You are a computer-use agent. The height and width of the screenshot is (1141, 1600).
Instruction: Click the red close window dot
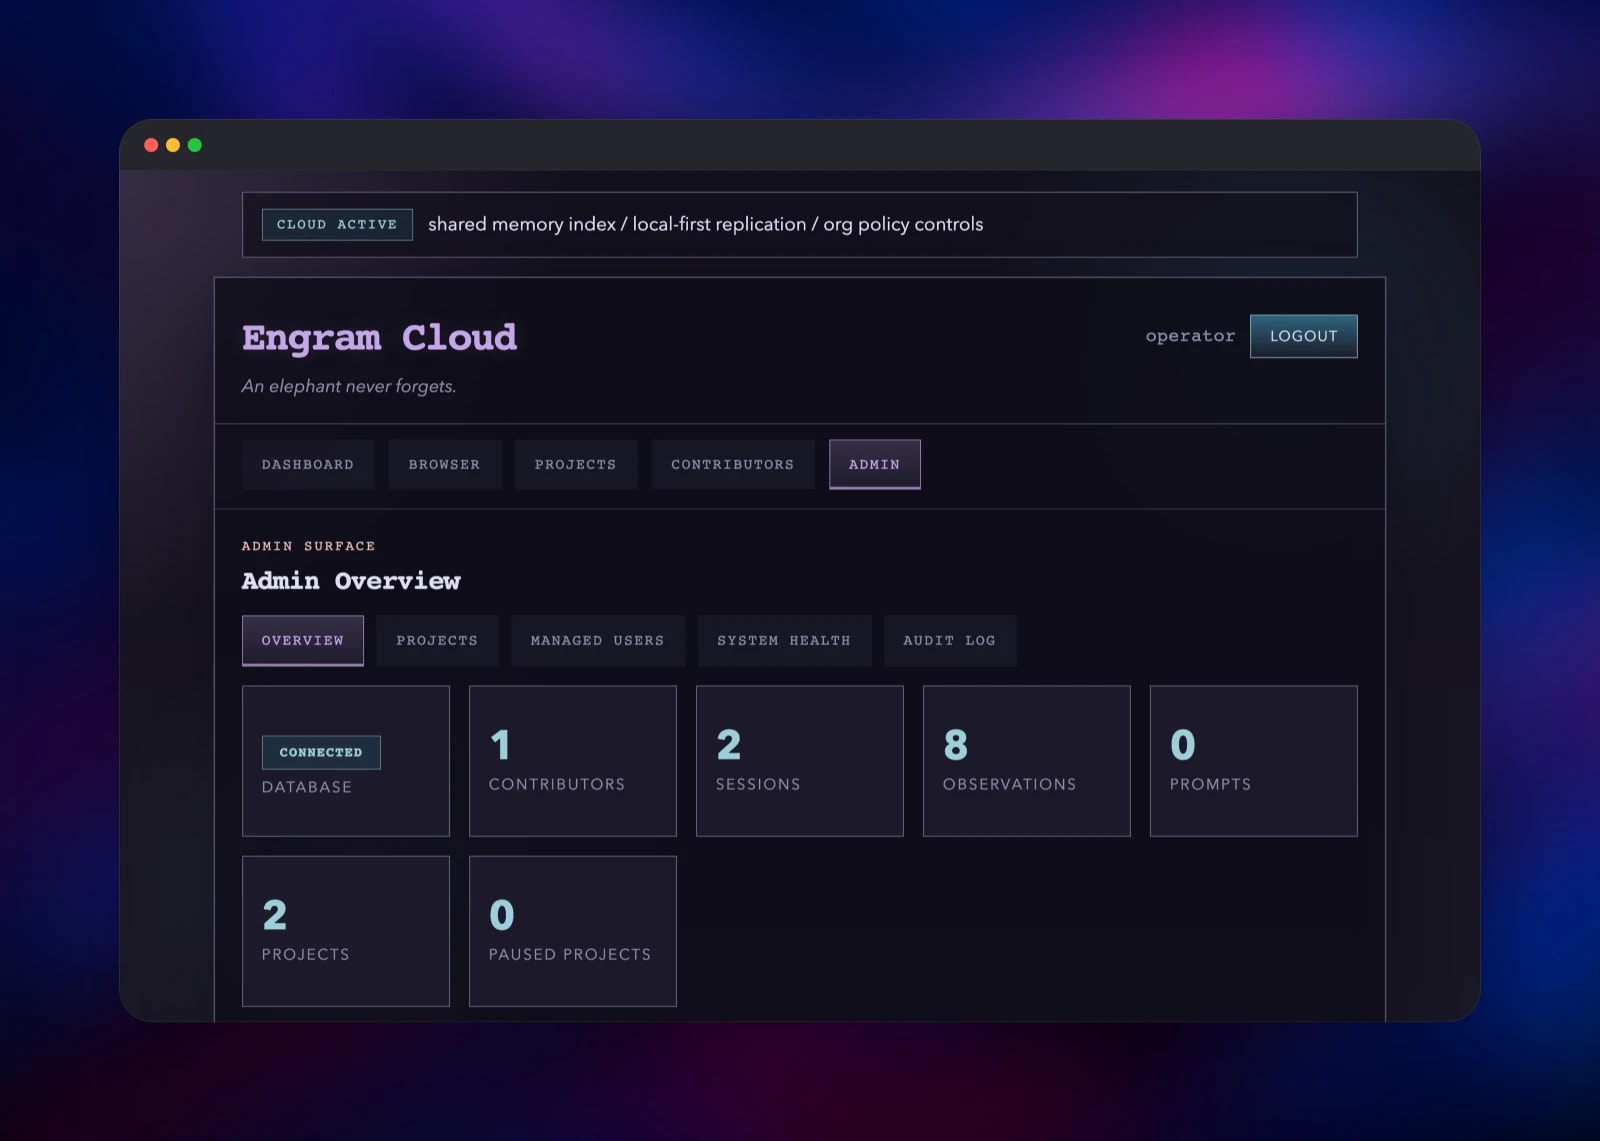click(151, 145)
